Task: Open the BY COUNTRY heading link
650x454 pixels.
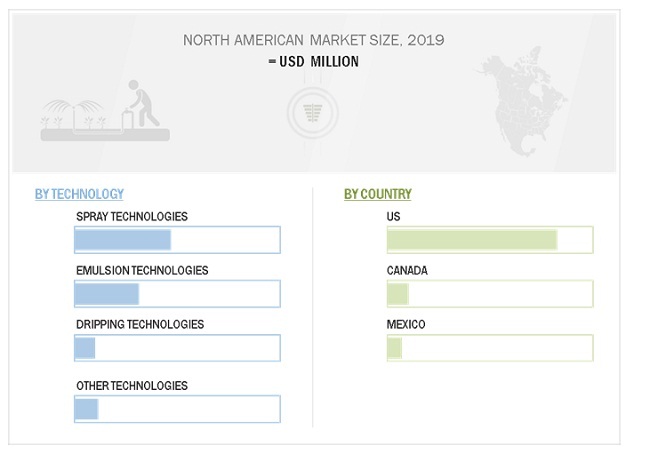Action: tap(377, 194)
